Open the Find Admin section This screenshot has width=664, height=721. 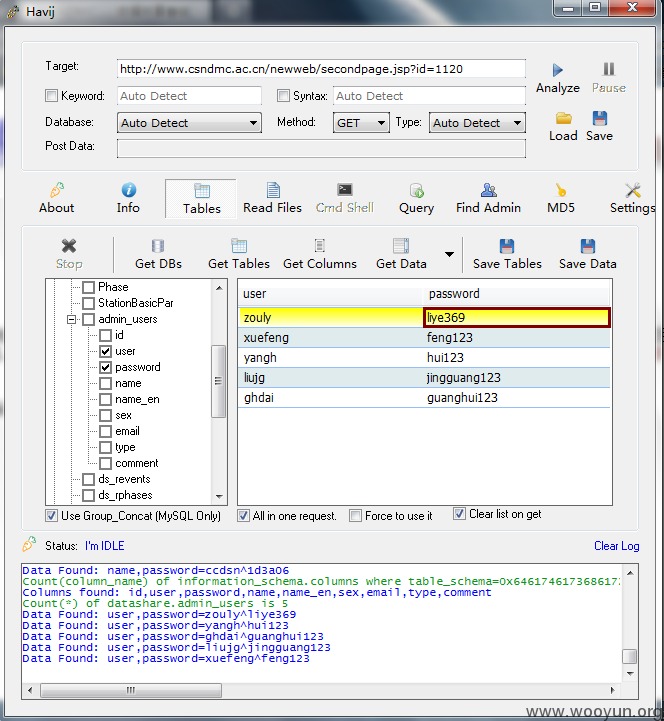[x=488, y=199]
